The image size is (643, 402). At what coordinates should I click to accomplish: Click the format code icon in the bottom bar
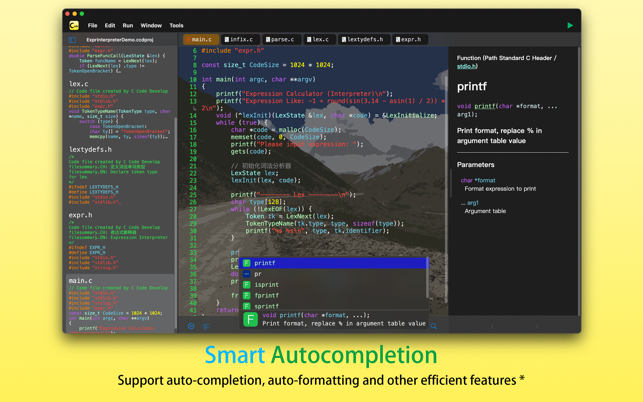pos(206,326)
